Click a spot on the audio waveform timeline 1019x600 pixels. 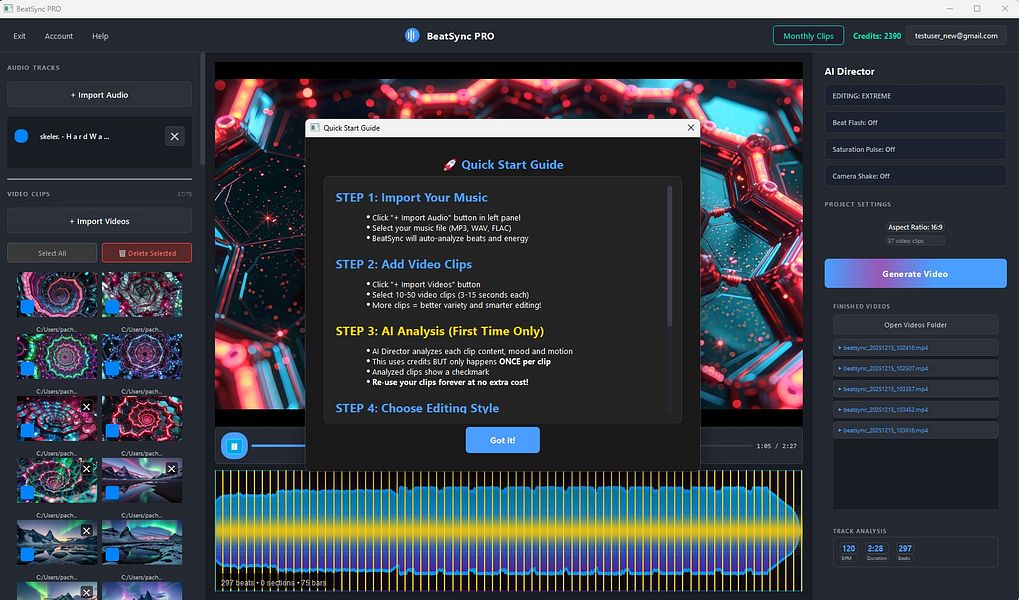[500, 530]
